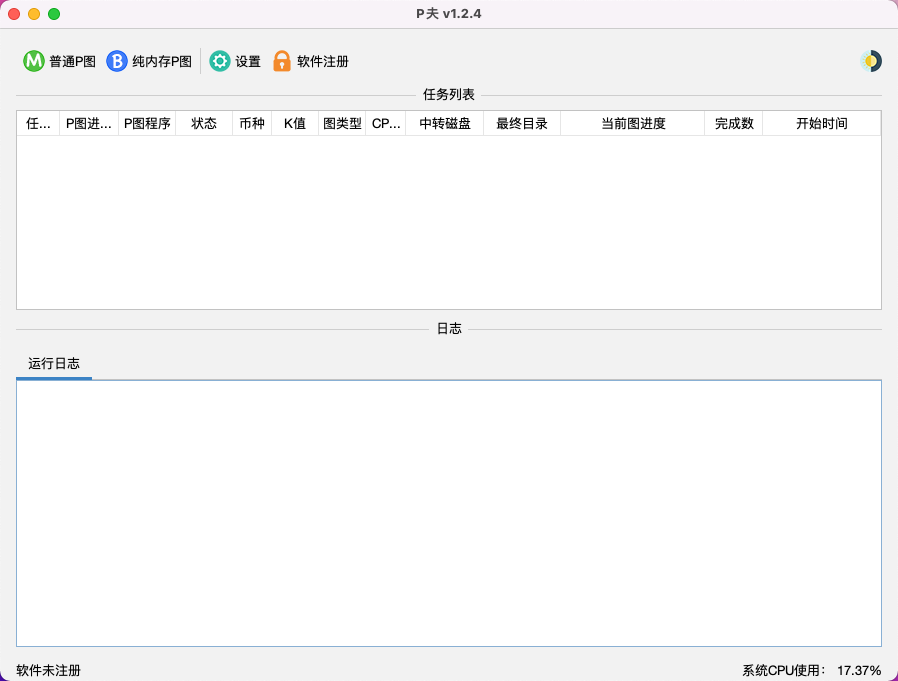
Task: Click the orange lock 软件注册 icon
Action: 282,61
